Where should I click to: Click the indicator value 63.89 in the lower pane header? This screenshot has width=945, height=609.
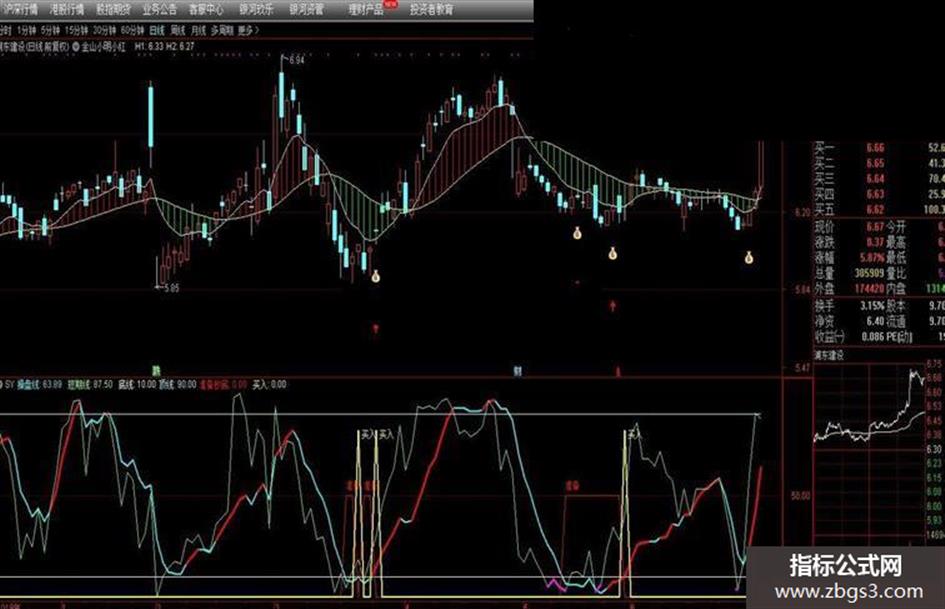pyautogui.click(x=52, y=385)
